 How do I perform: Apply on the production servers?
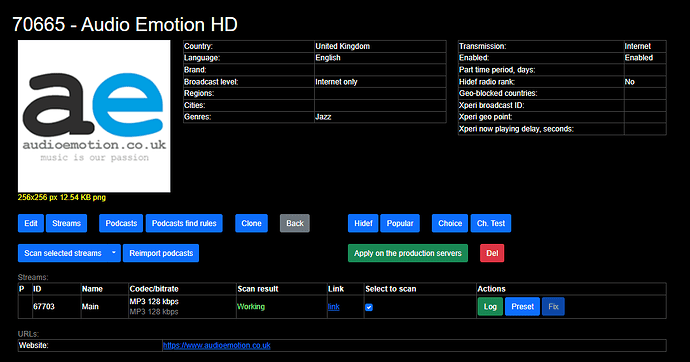click(408, 253)
